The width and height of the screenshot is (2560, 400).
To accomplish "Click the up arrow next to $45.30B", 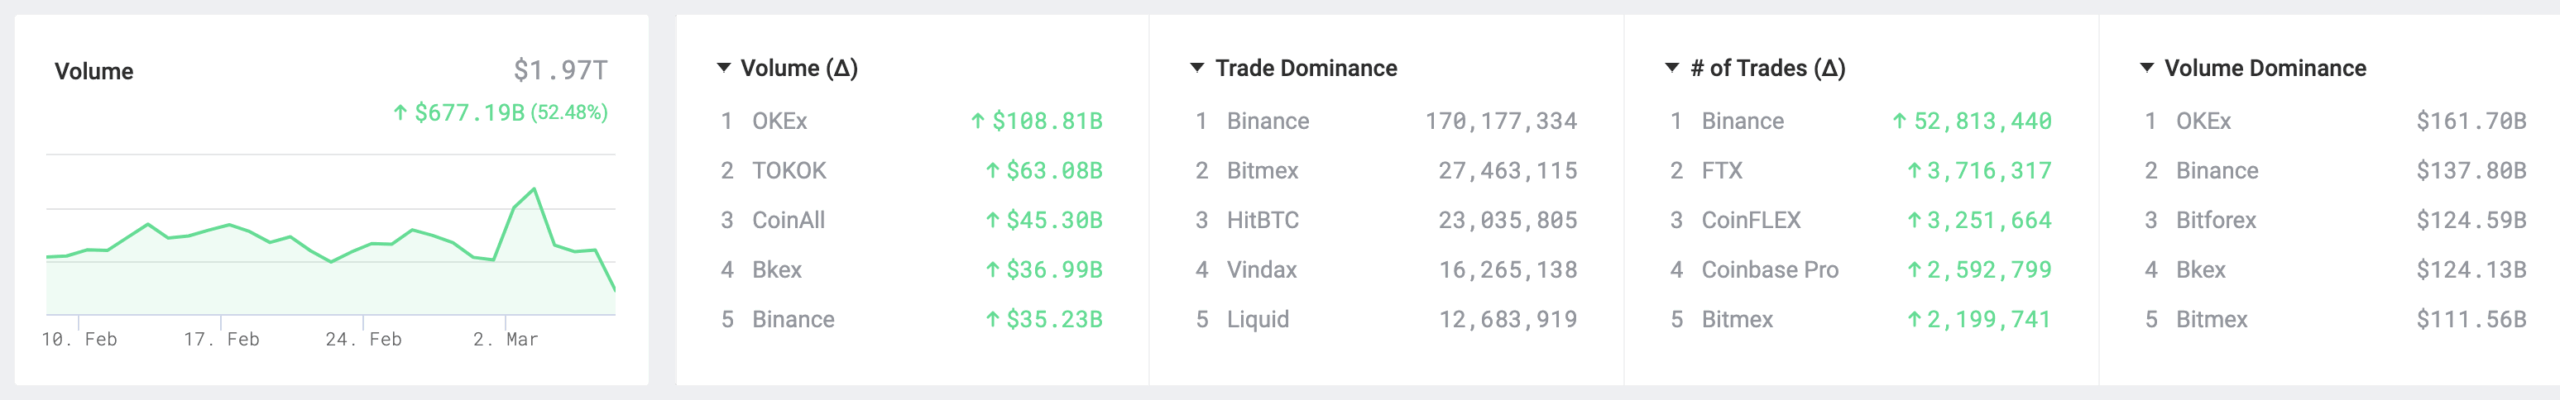I will pos(993,220).
